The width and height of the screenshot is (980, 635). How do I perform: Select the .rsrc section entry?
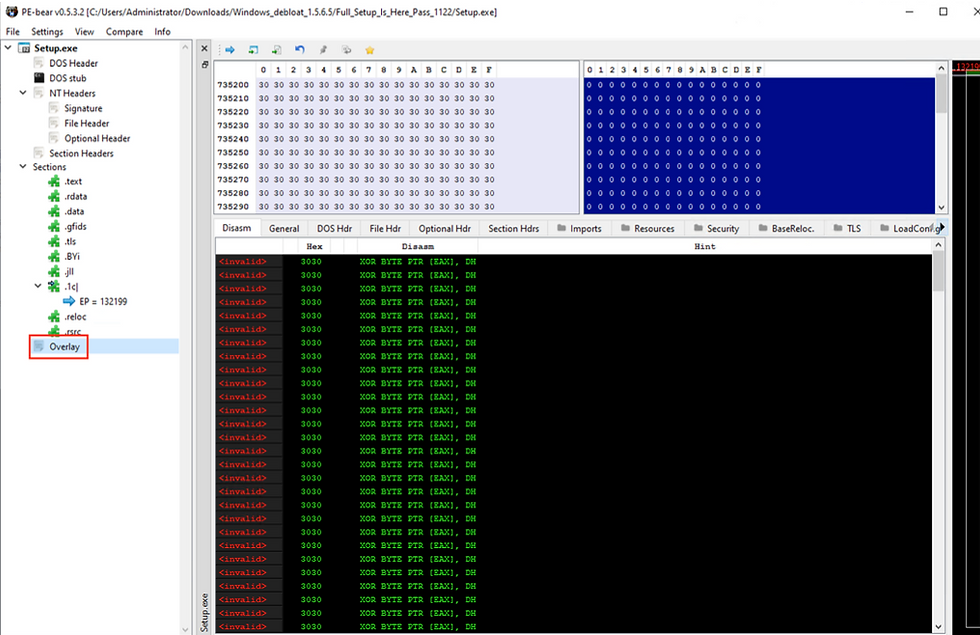coord(73,331)
